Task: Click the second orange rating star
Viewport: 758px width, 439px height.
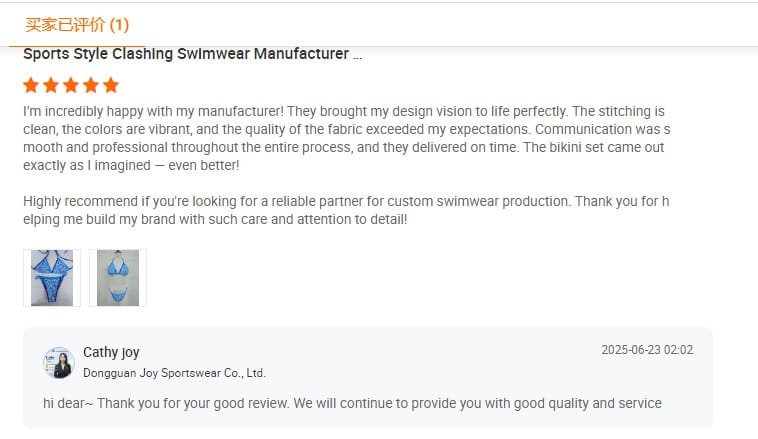Action: pos(51,85)
